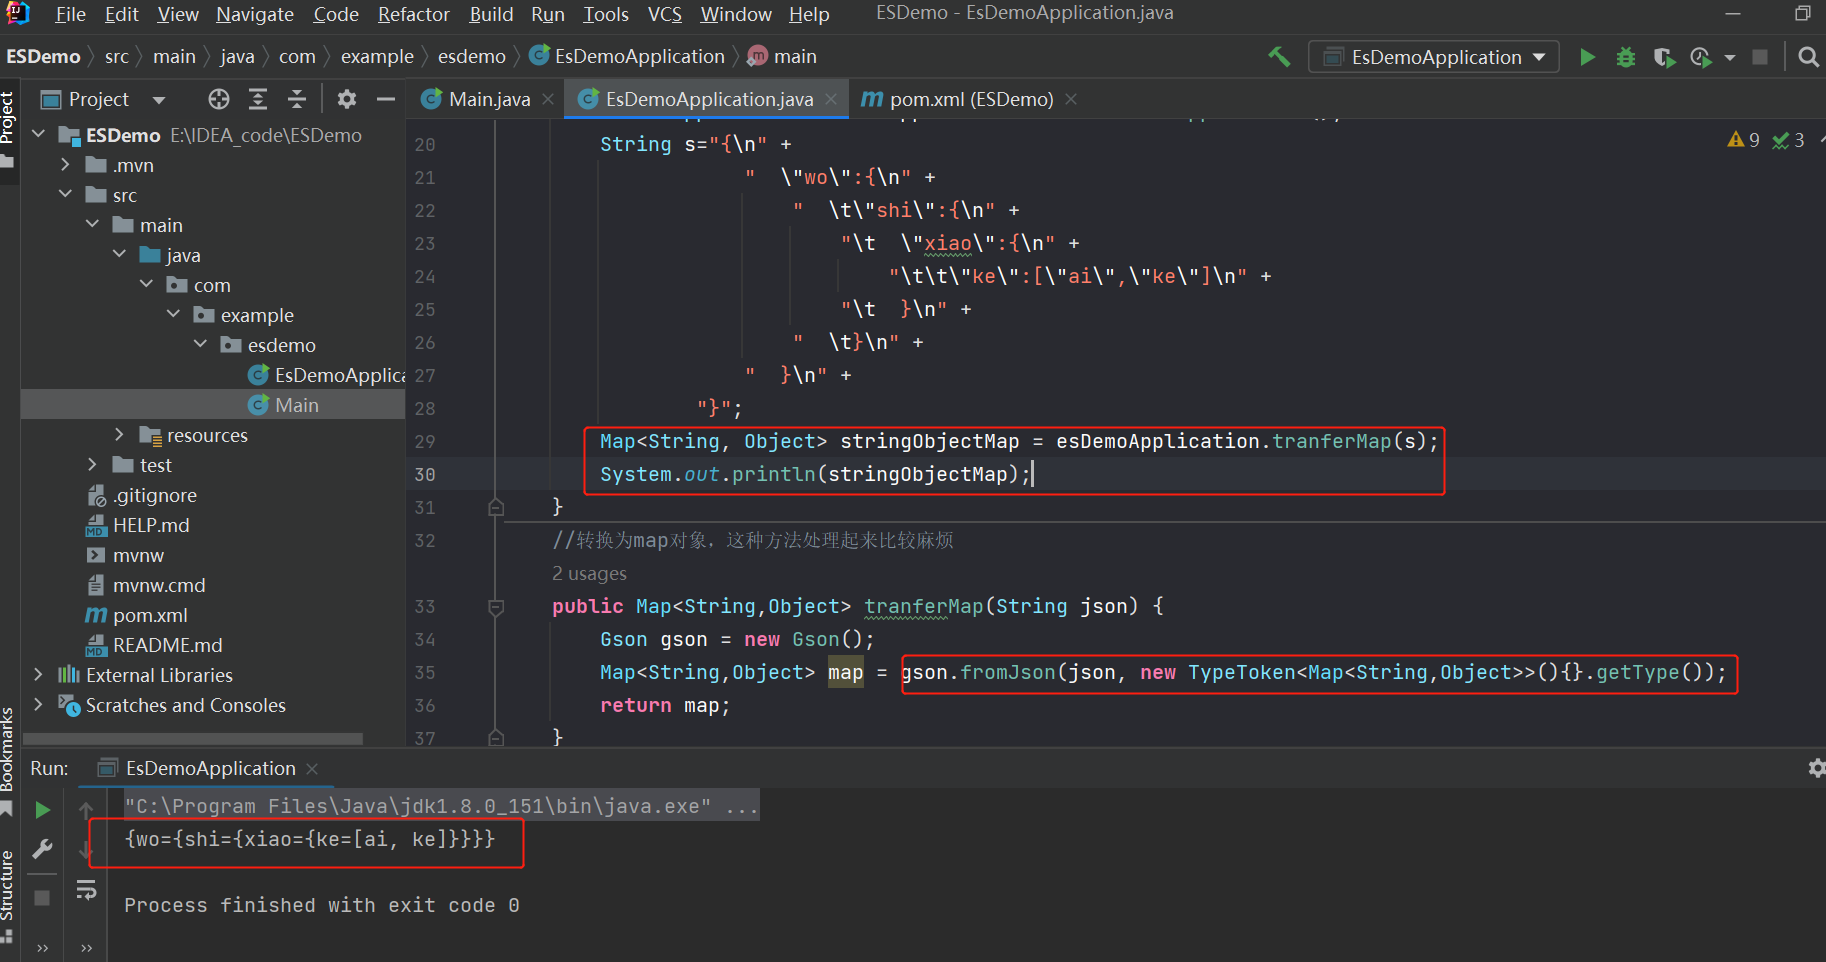This screenshot has width=1826, height=962.
Task: Open Project view mode dropdown
Action: click(158, 99)
